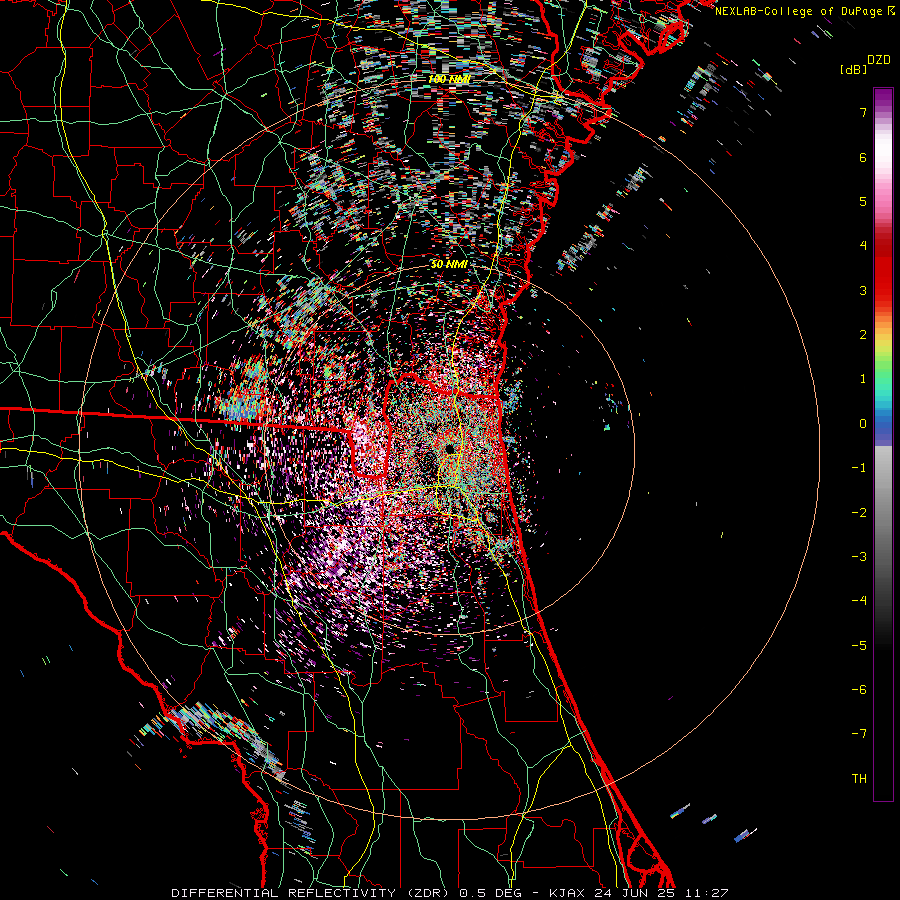Click the 6 value on the color scale
The image size is (900, 900).
click(863, 157)
